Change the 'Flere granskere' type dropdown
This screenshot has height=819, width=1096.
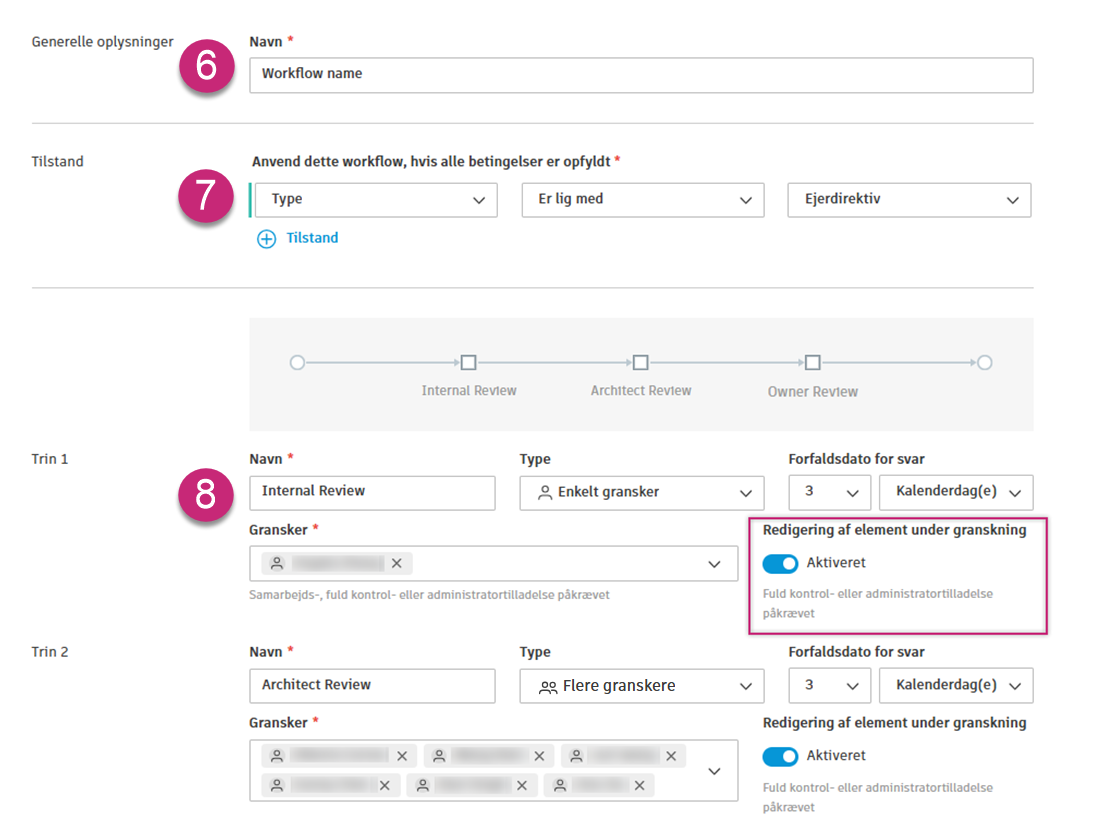pyautogui.click(x=642, y=686)
